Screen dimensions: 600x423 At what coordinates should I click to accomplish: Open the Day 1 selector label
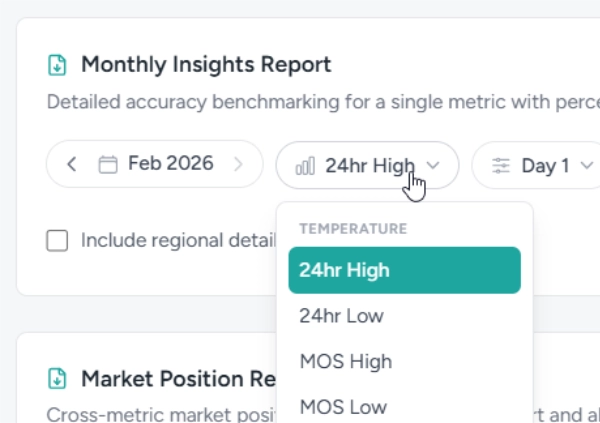pos(545,166)
